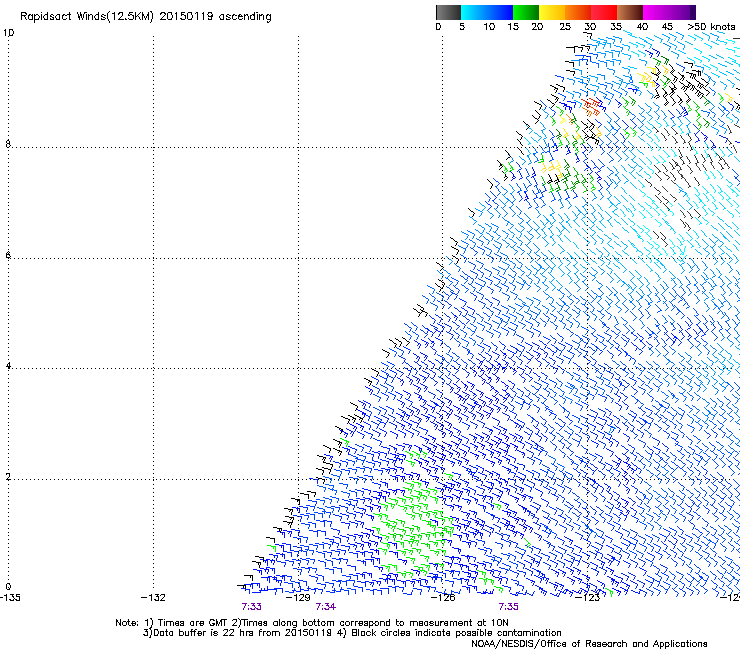
Task: Click the latitude axis label '2'
Action: pos(8,477)
